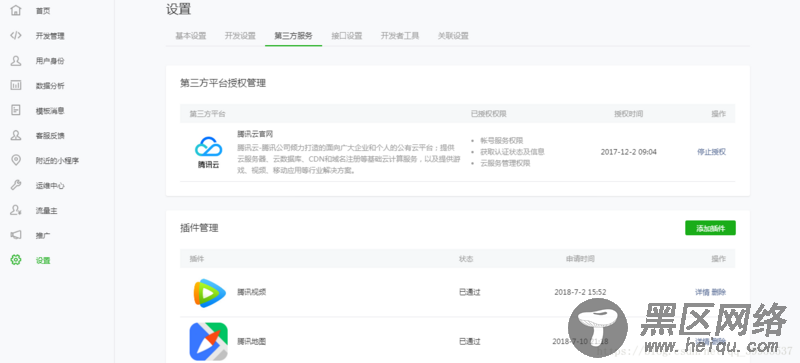Click the 运维中心 wrench icon

click(x=16, y=185)
